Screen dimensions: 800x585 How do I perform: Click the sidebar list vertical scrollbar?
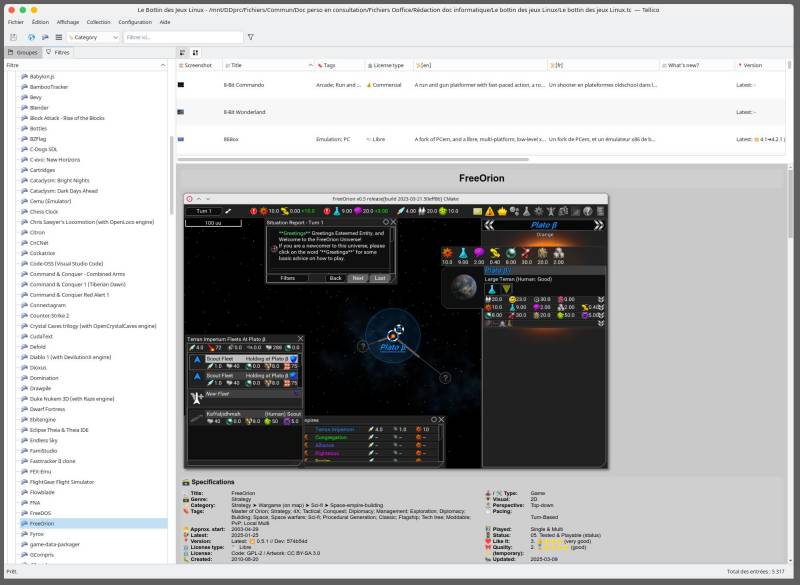tap(171, 176)
